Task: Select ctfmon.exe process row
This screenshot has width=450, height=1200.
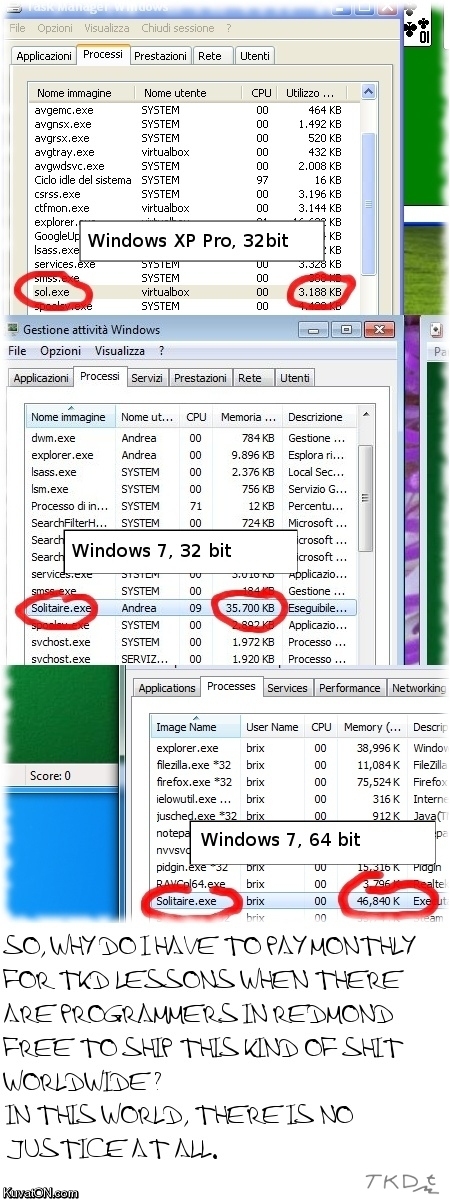Action: (x=195, y=208)
